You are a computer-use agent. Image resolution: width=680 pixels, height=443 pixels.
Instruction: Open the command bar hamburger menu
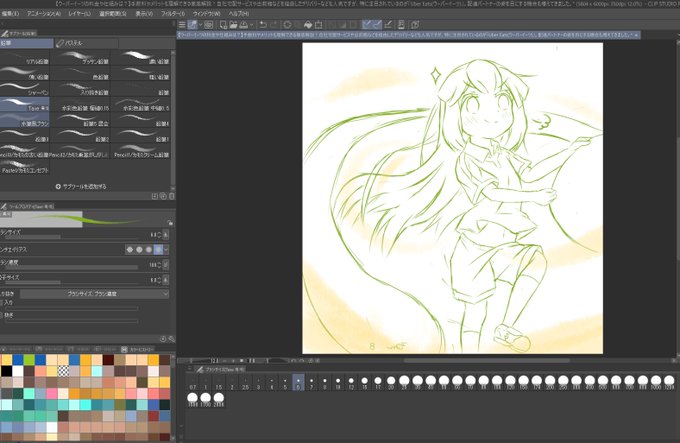point(182,25)
